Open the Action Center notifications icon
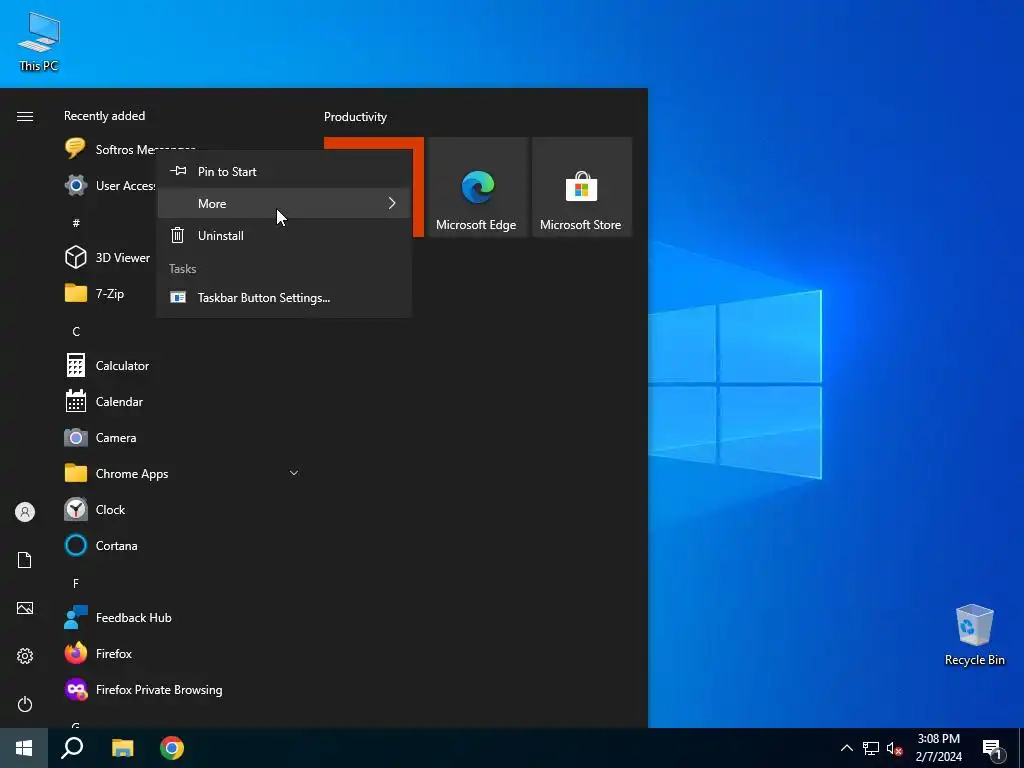This screenshot has height=768, width=1024. [993, 749]
